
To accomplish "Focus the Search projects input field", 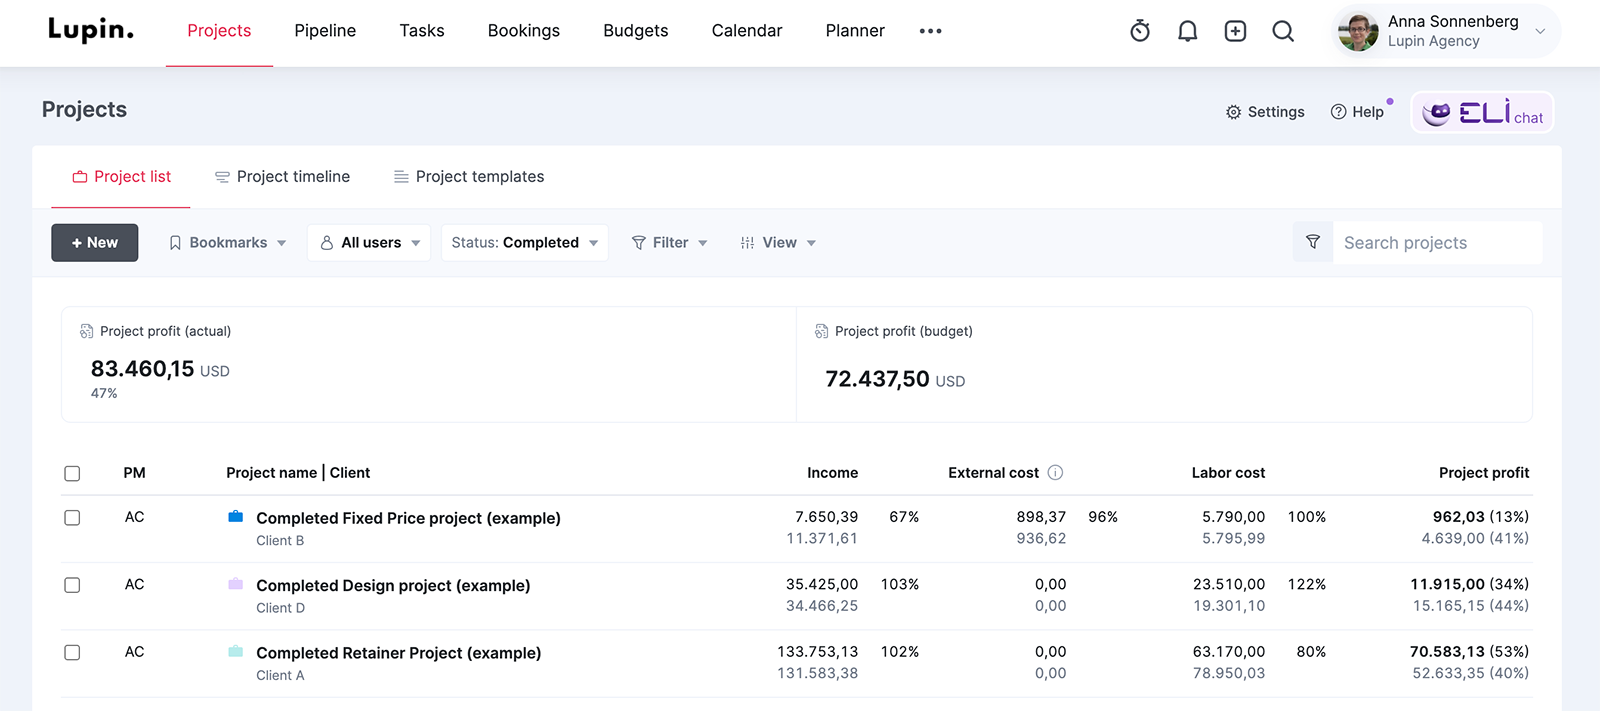I will click(x=1436, y=243).
